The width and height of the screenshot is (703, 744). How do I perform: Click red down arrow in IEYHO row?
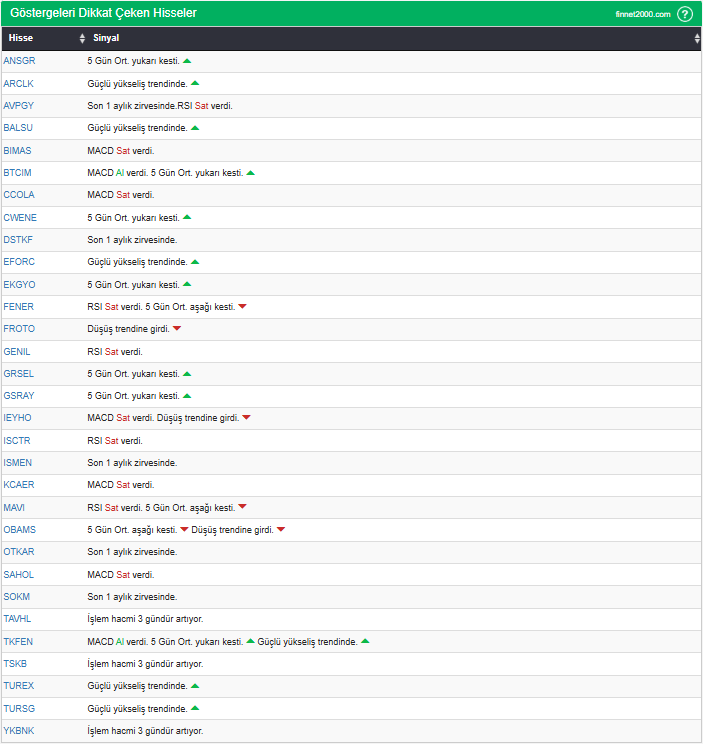[246, 418]
